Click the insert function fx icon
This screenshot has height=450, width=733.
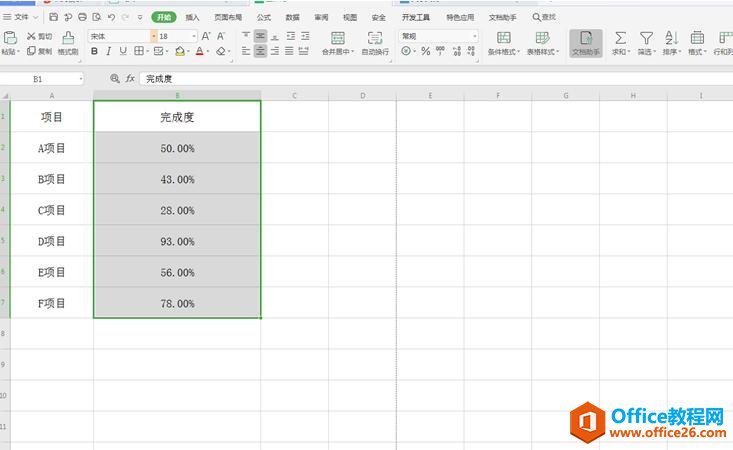click(x=130, y=79)
